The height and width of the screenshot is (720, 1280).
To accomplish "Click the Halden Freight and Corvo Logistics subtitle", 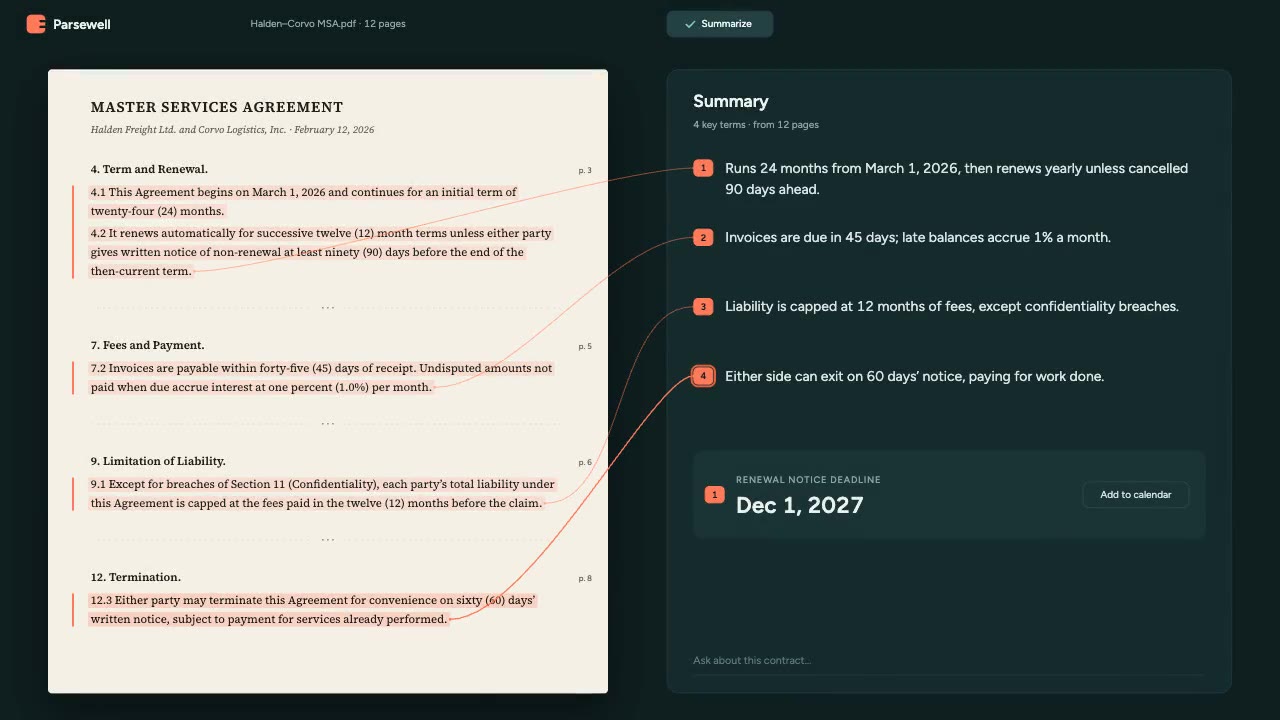I will [232, 130].
